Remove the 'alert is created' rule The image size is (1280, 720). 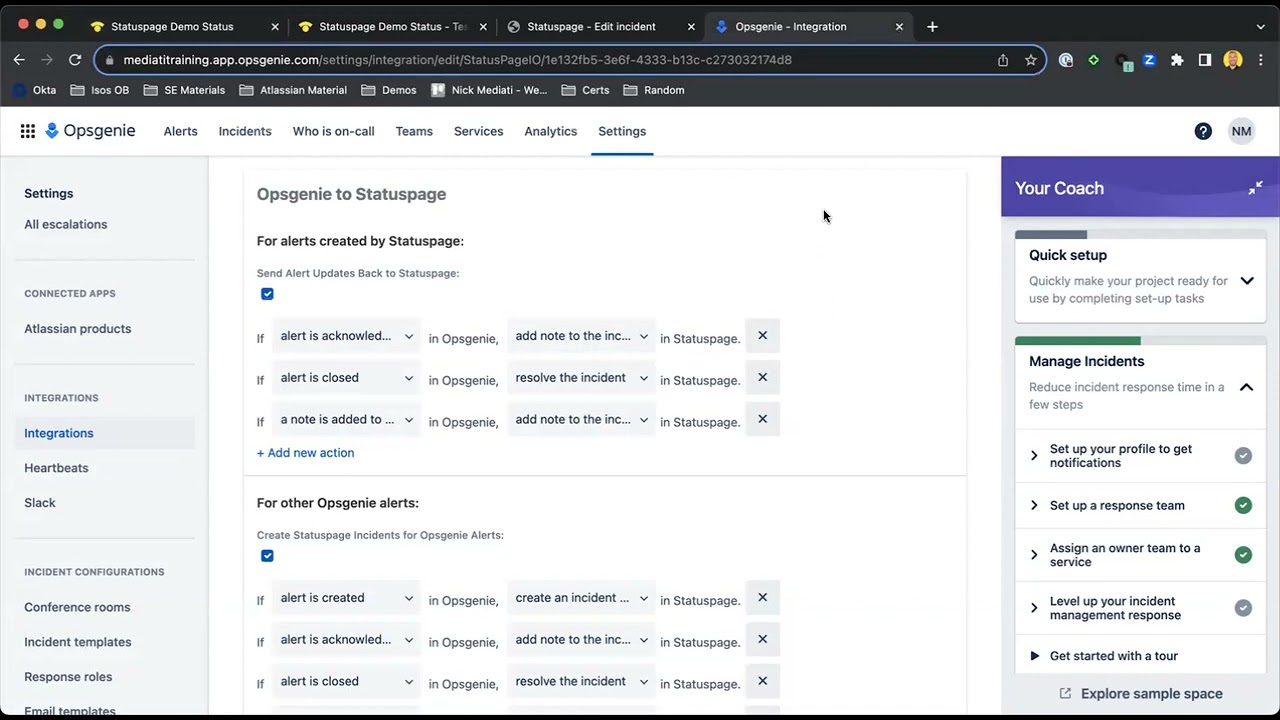coord(762,598)
